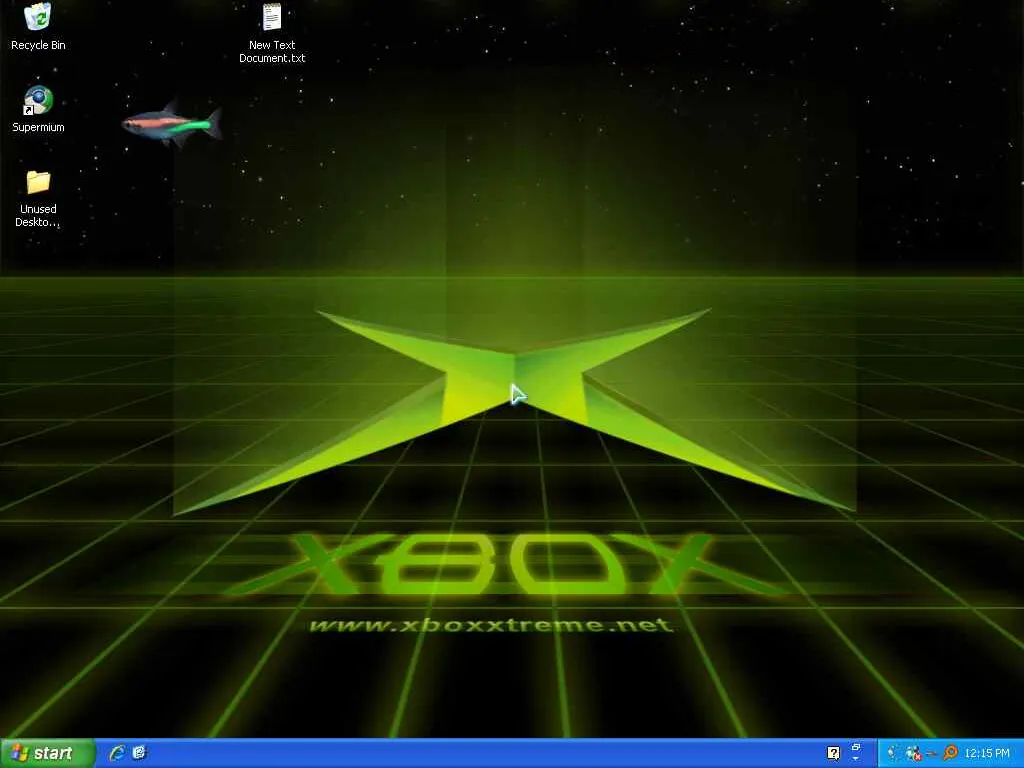Open the Start menu

pos(48,753)
